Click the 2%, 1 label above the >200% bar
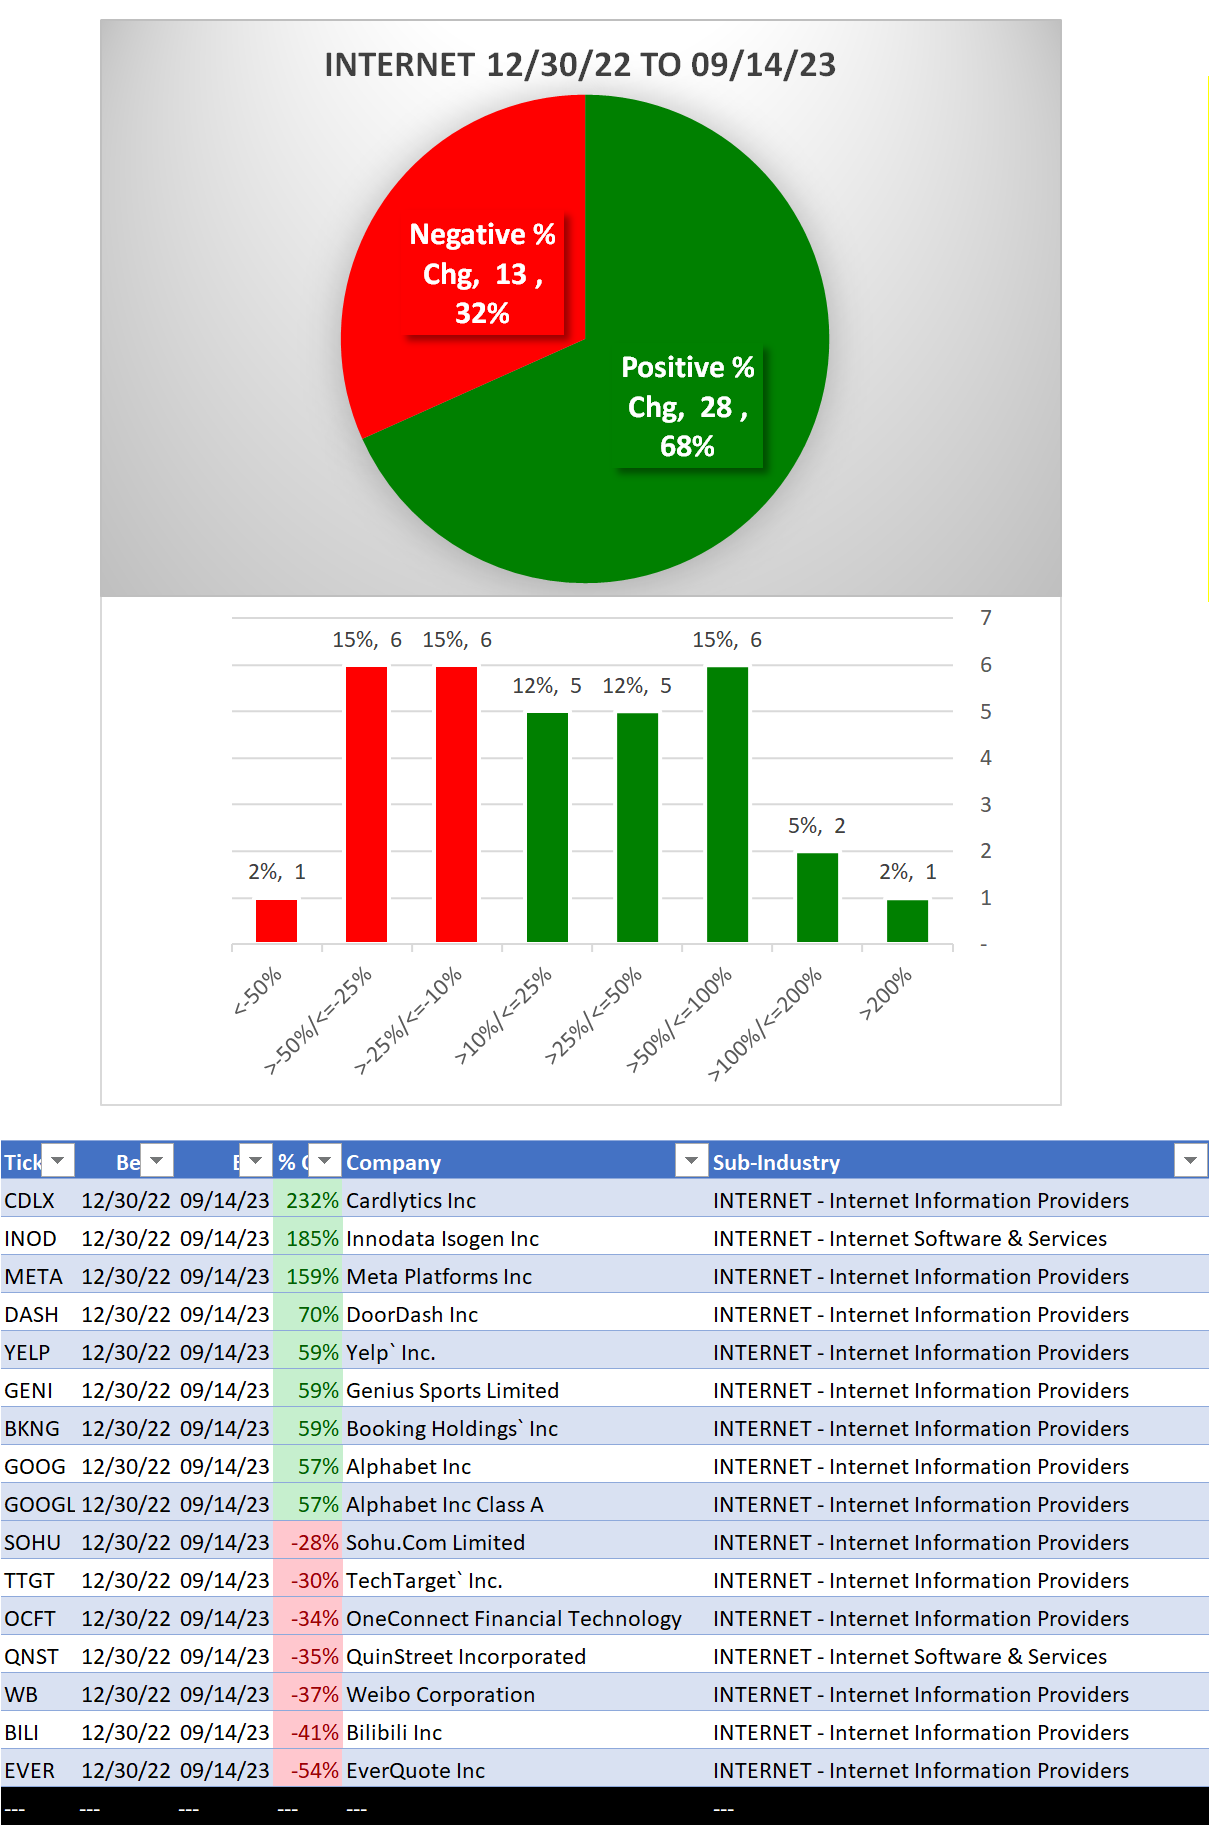 (x=908, y=872)
